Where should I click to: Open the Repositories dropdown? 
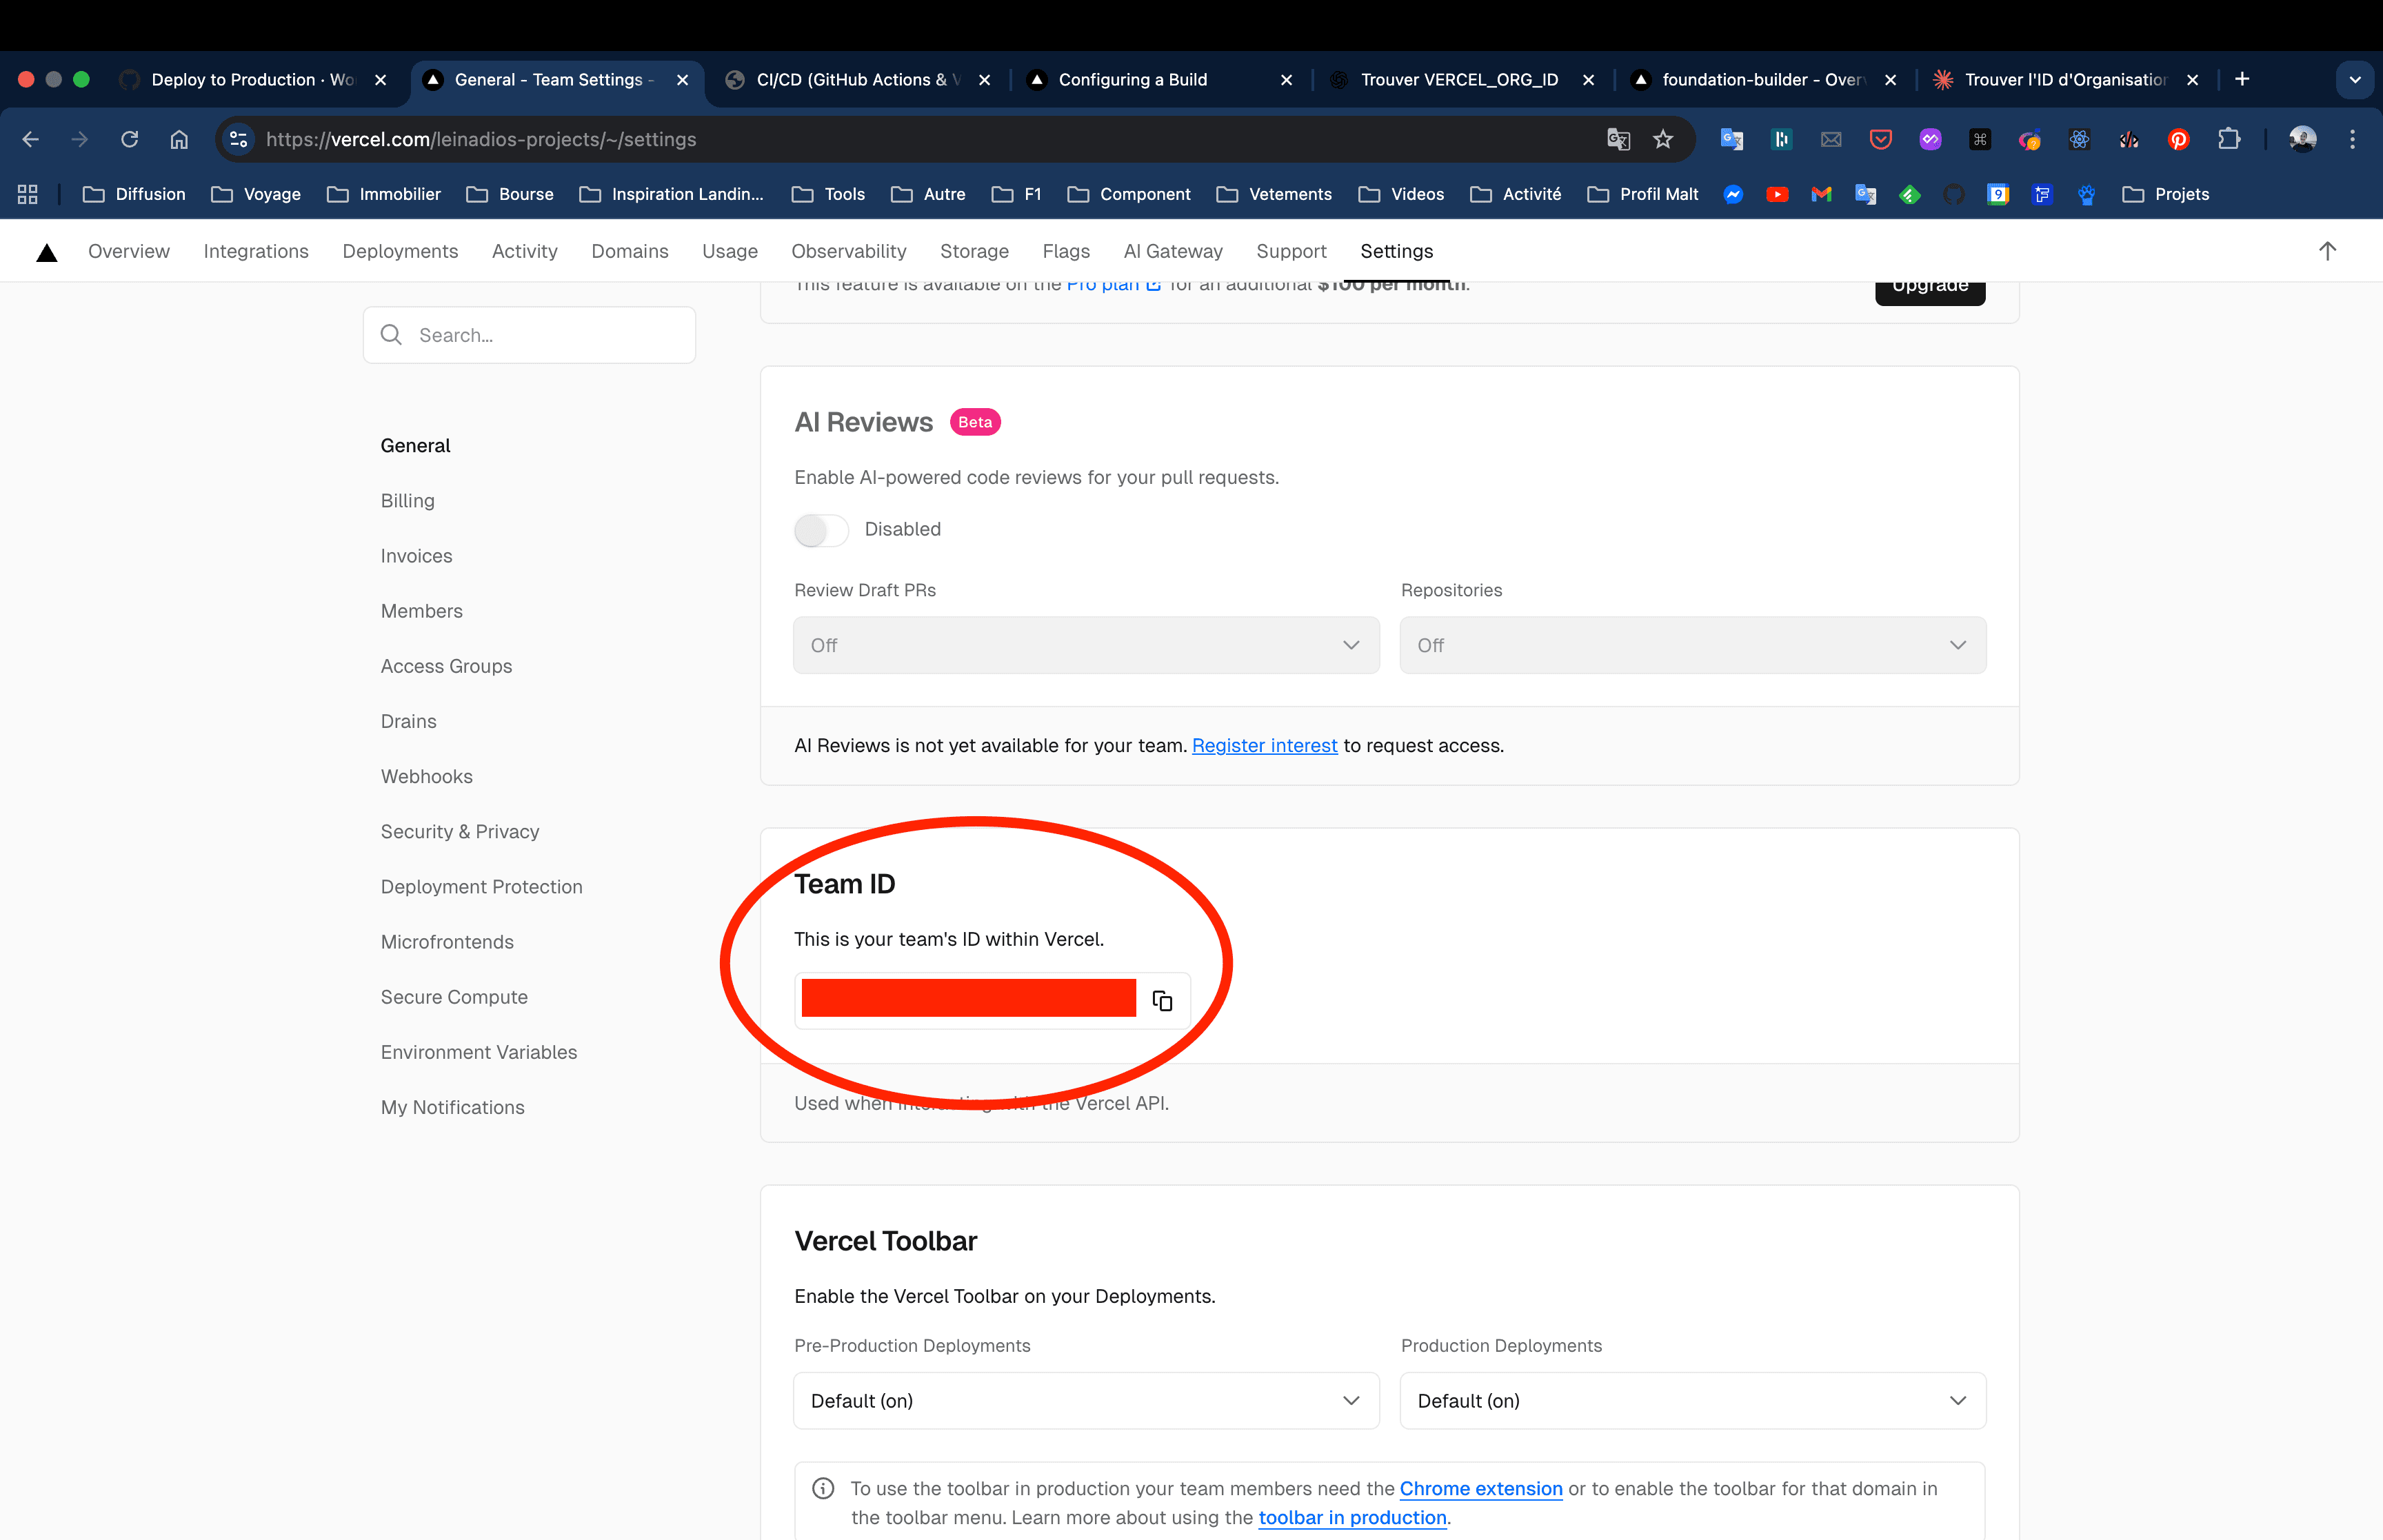(x=1692, y=645)
